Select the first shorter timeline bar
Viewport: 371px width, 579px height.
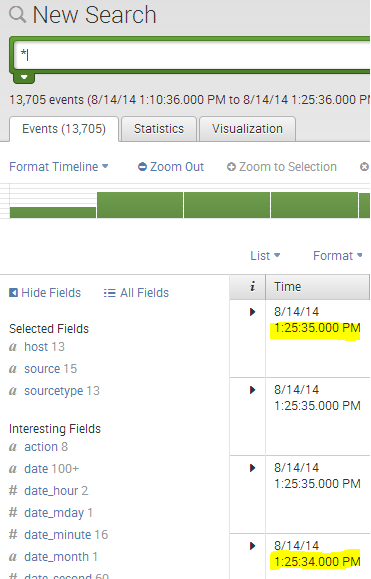point(53,212)
